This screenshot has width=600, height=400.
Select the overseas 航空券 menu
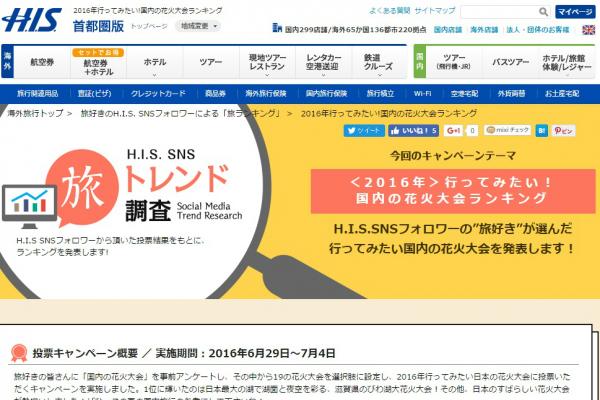coord(42,62)
